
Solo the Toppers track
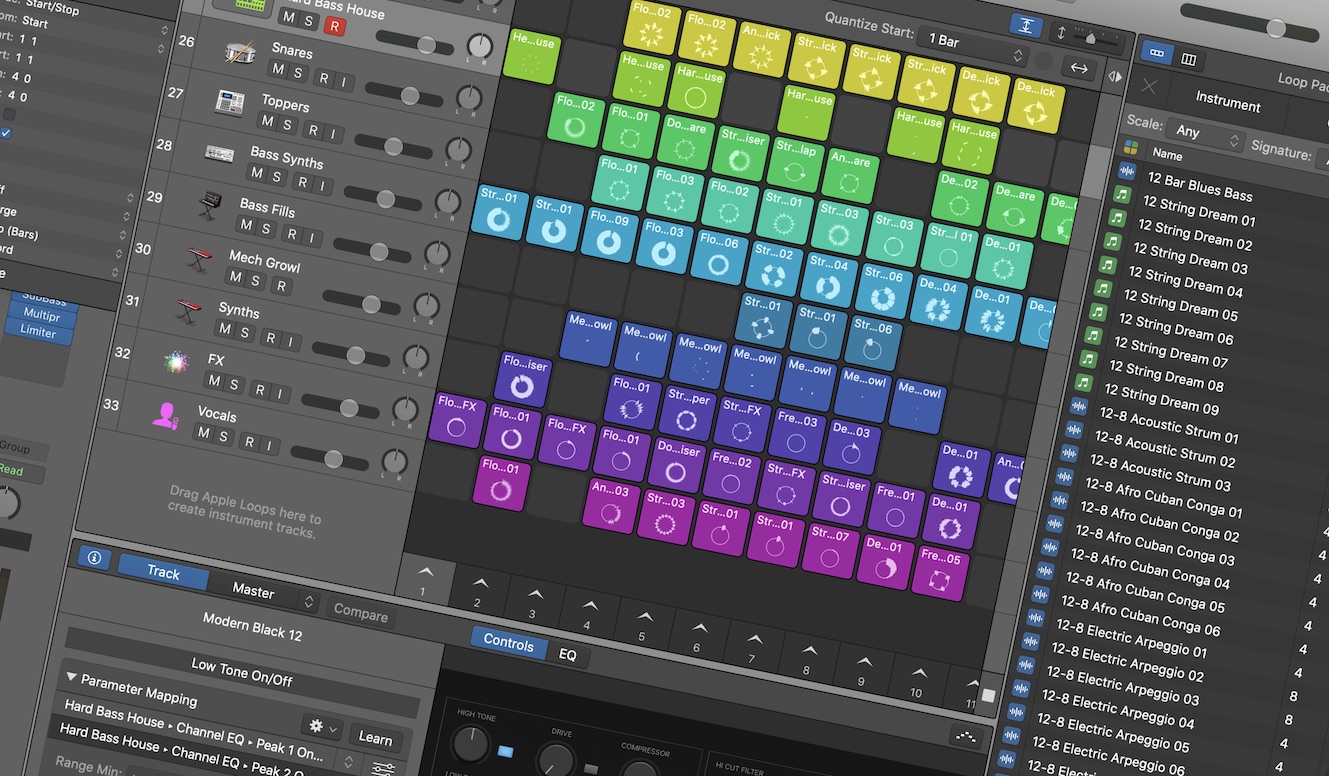coord(288,124)
